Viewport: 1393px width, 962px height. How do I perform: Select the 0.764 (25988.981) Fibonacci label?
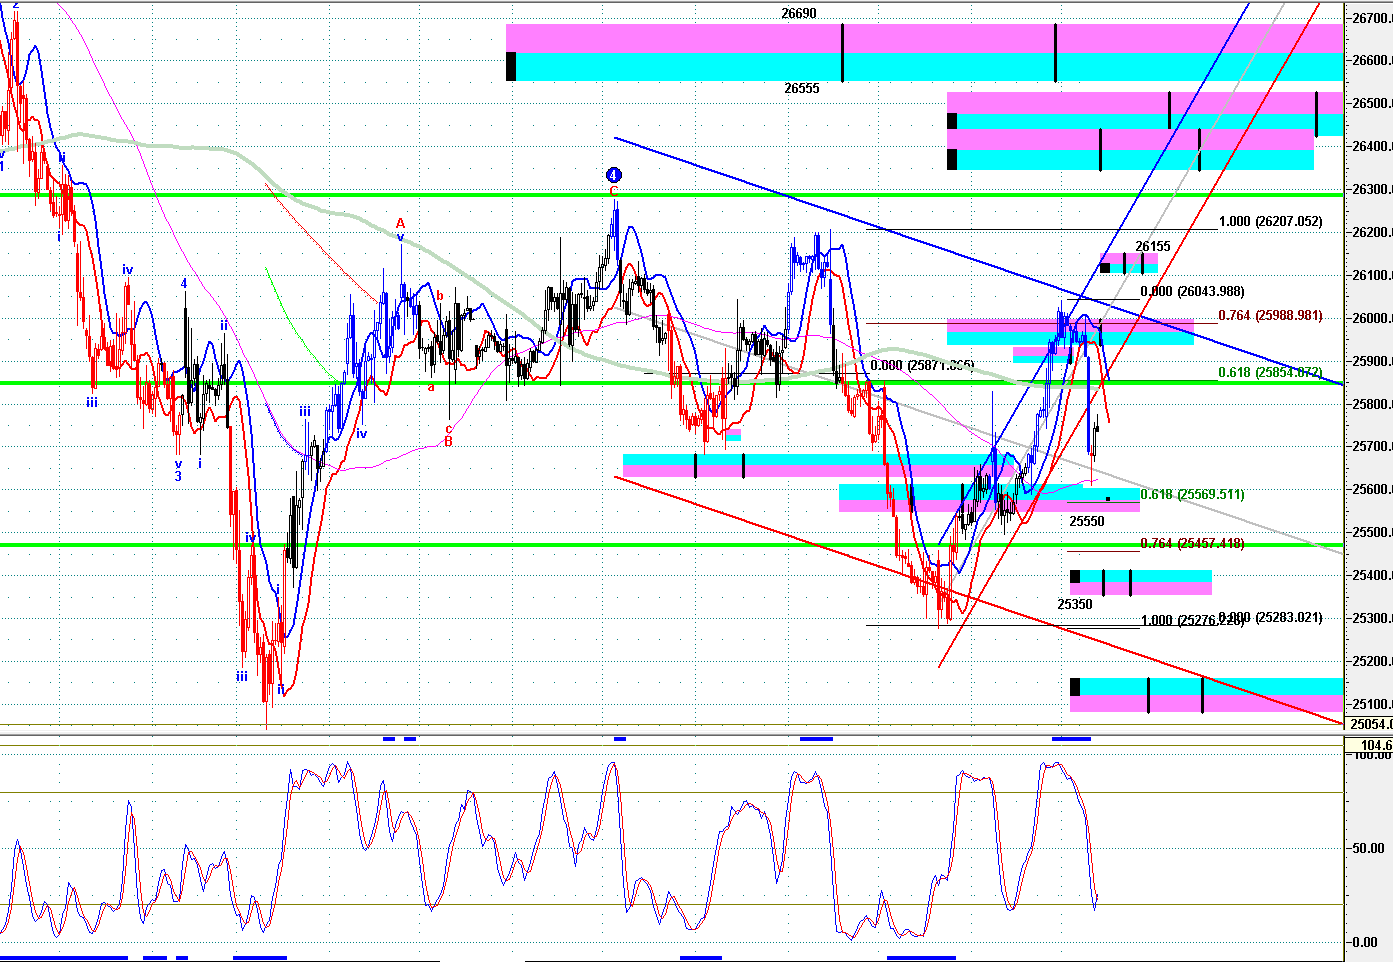(1270, 316)
